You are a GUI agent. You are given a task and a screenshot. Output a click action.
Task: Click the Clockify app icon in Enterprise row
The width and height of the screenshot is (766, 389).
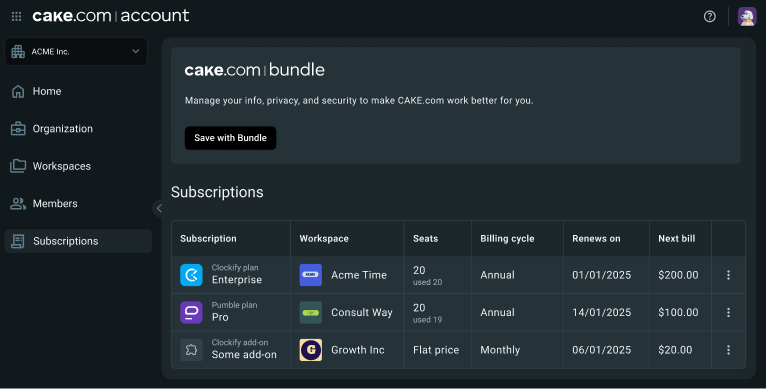(x=191, y=275)
